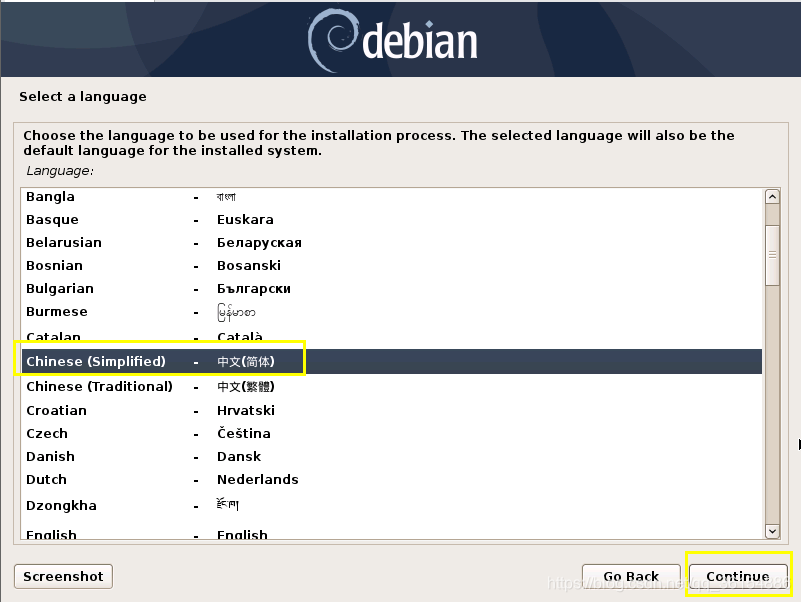
Task: Take a screenshot with the Screenshot button
Action: tap(63, 576)
